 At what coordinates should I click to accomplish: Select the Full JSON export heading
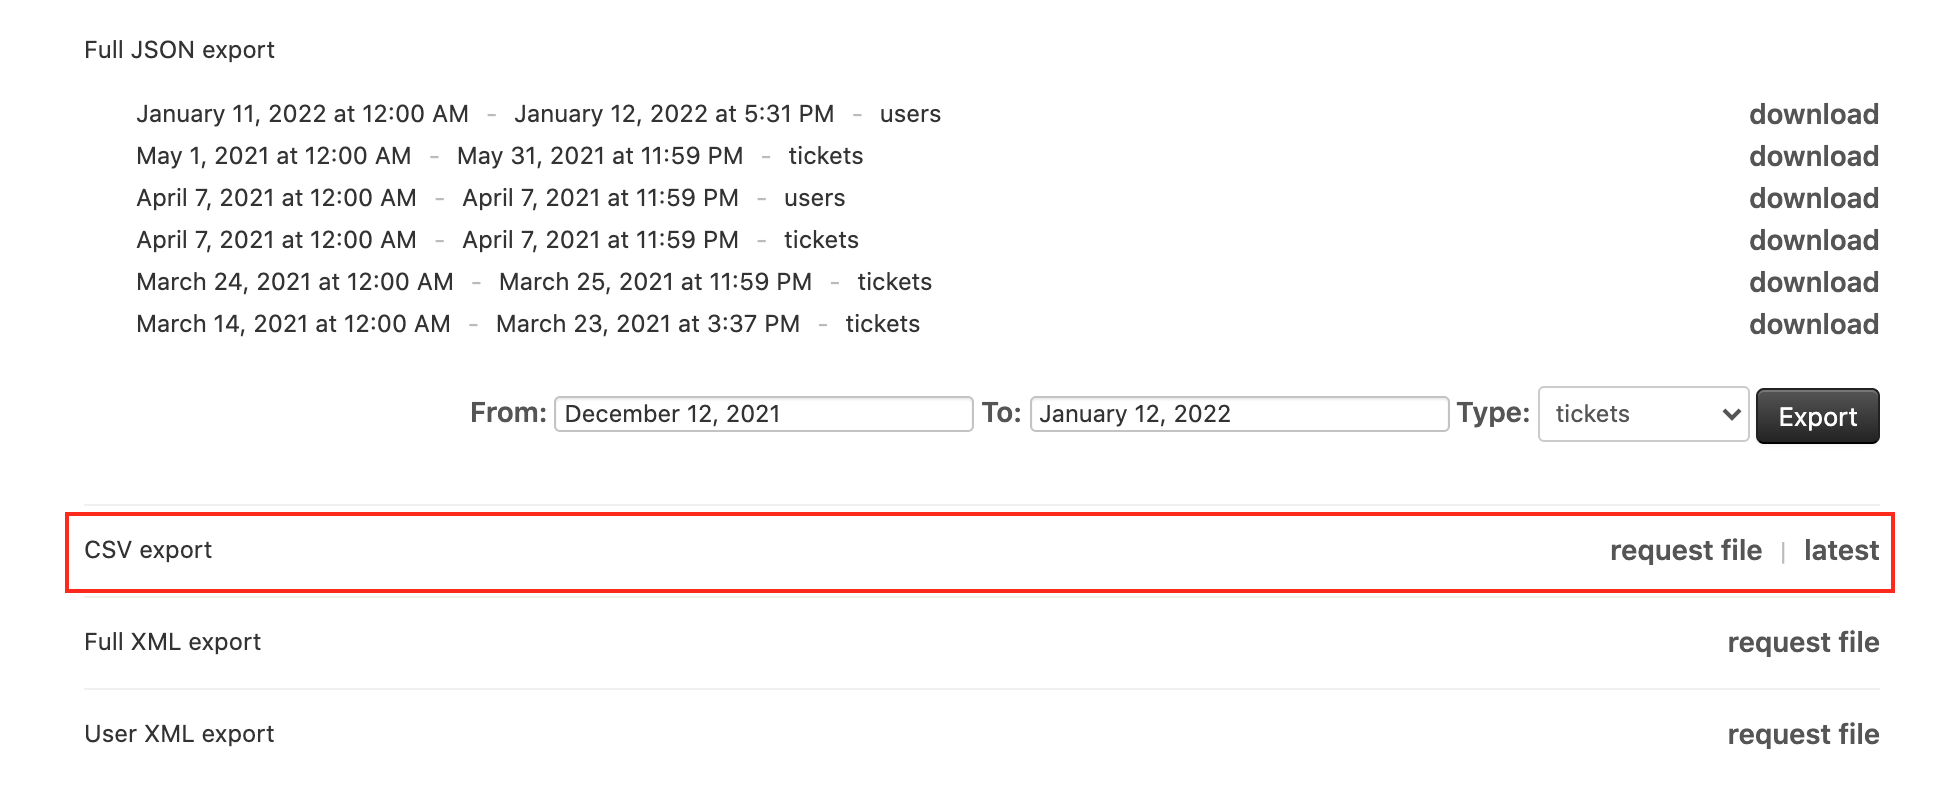tap(179, 49)
